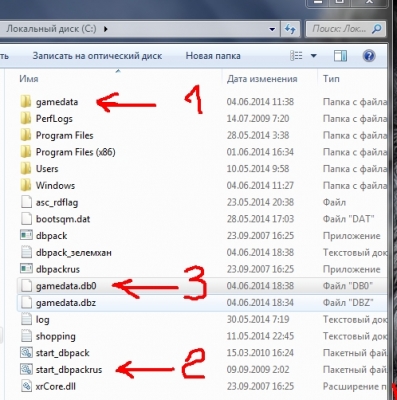This screenshot has width=397, height=400.
Task: Click the date 14.07.2009 7:20
Action: pyautogui.click(x=258, y=119)
